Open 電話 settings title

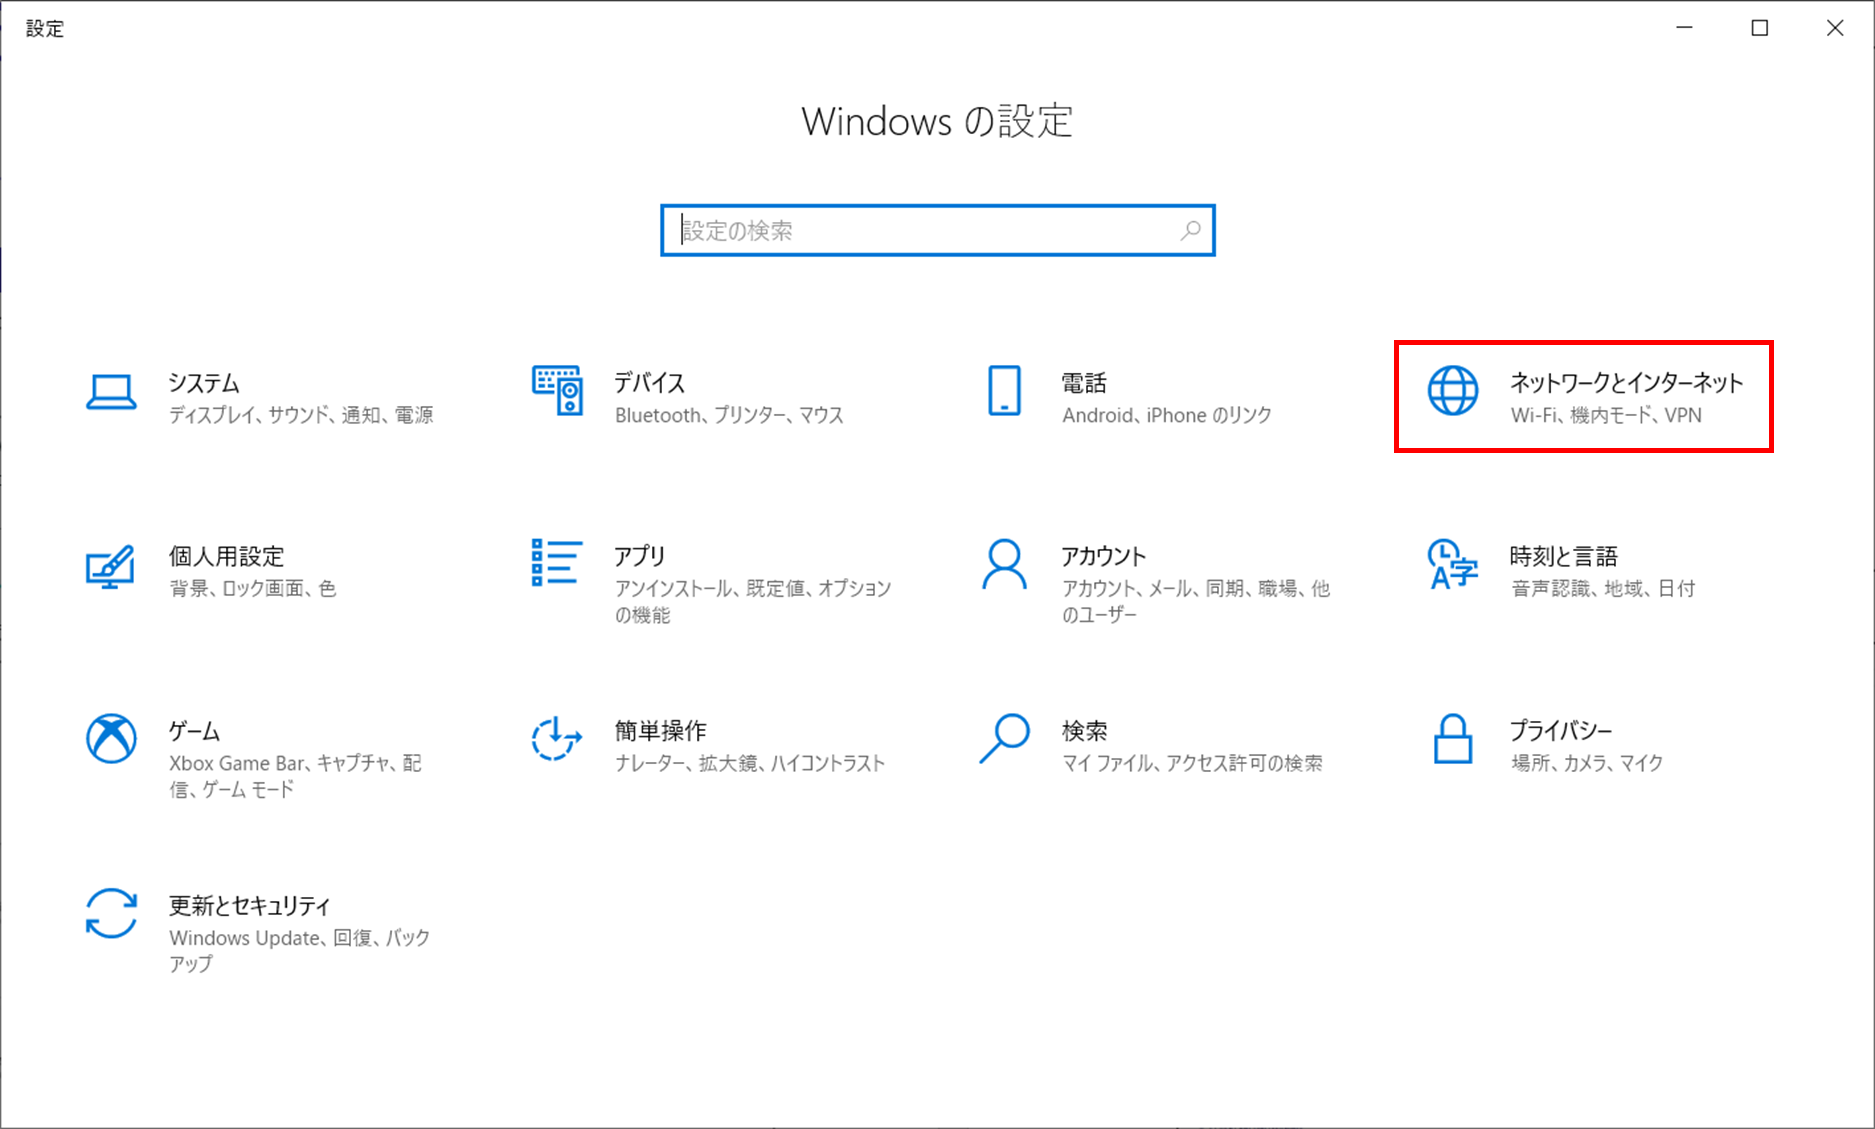(x=1084, y=383)
